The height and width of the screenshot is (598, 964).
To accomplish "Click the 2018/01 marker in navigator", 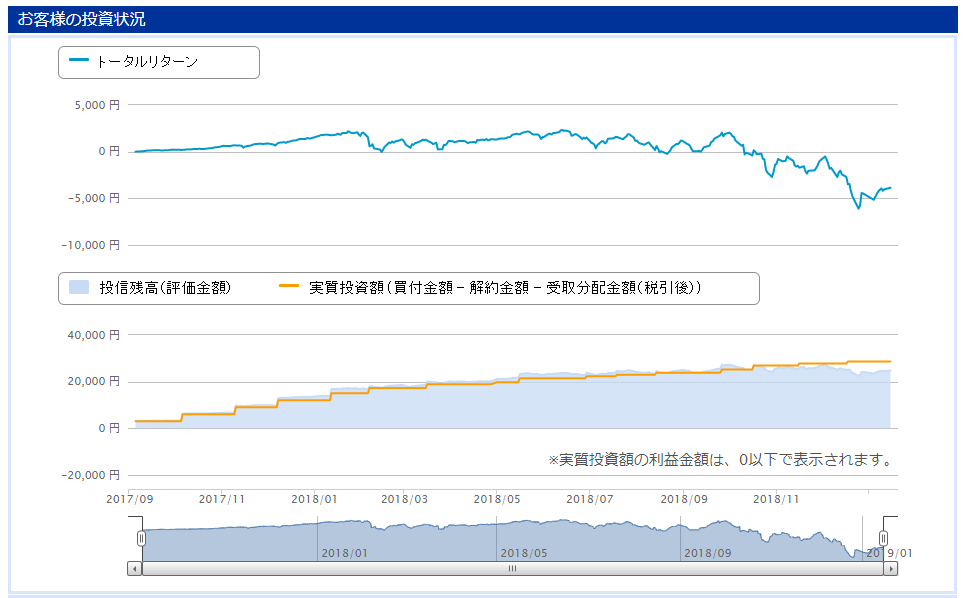I will [344, 553].
